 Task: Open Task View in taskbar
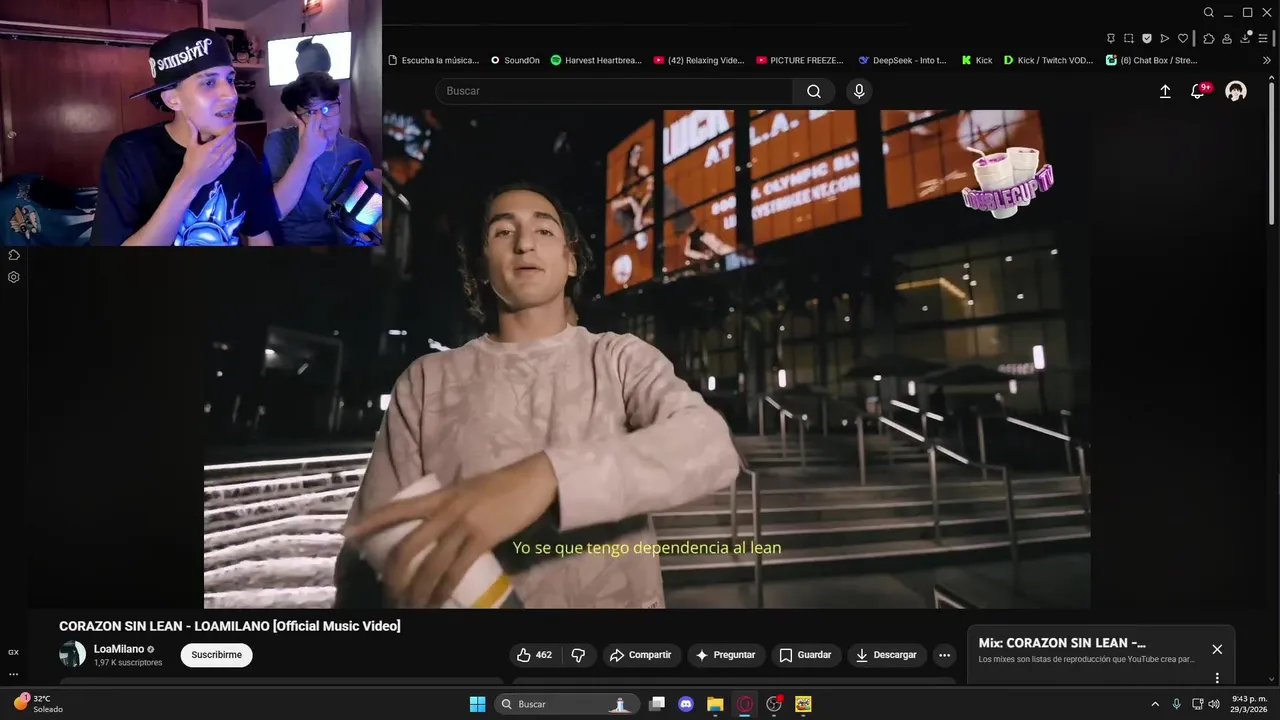point(657,704)
